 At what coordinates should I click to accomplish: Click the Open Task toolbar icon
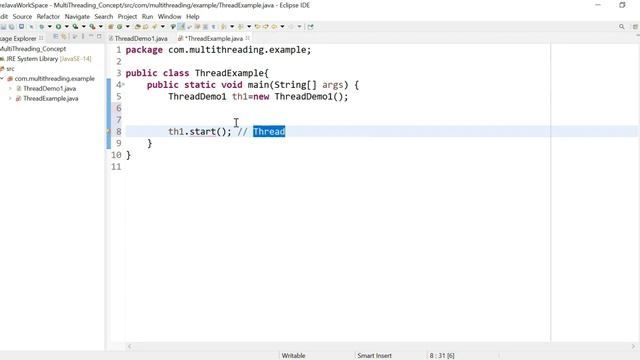[x=145, y=27]
